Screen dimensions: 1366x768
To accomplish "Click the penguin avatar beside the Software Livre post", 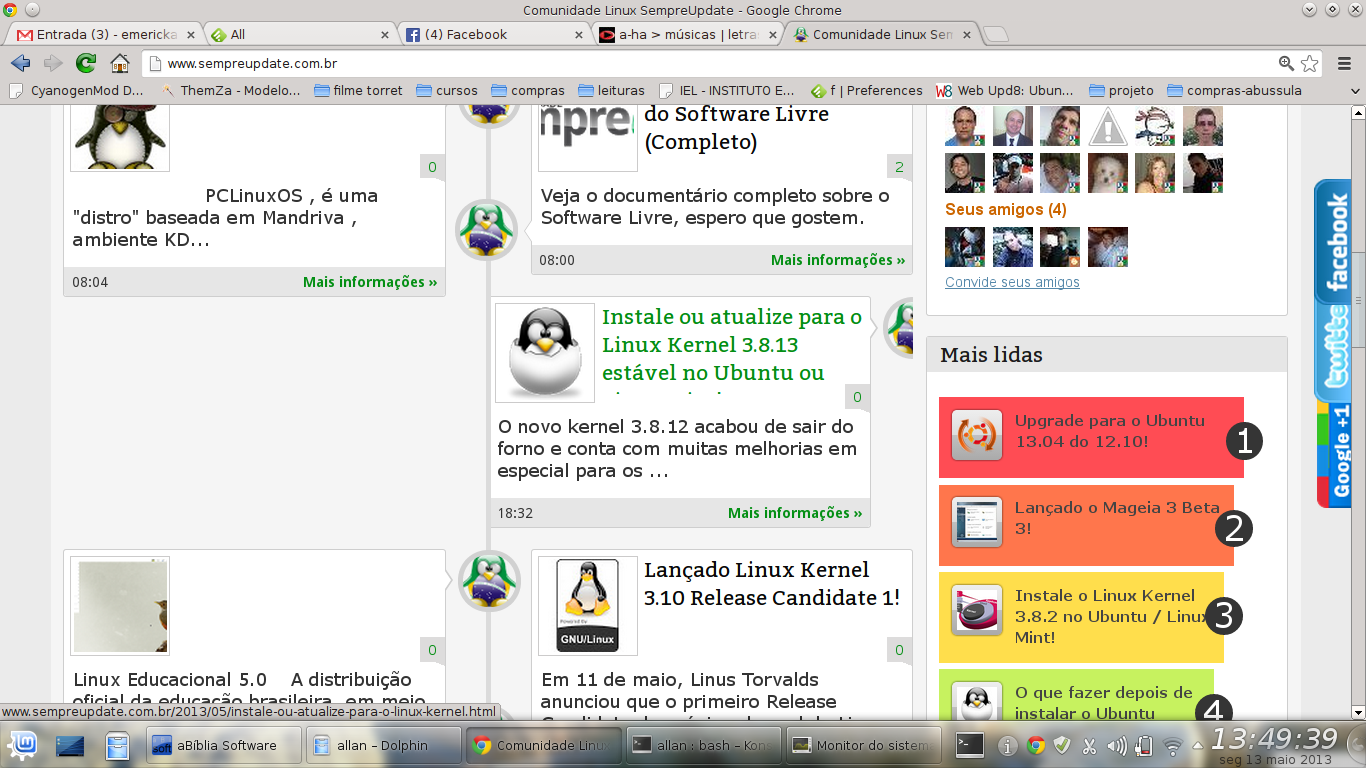I will (x=486, y=230).
